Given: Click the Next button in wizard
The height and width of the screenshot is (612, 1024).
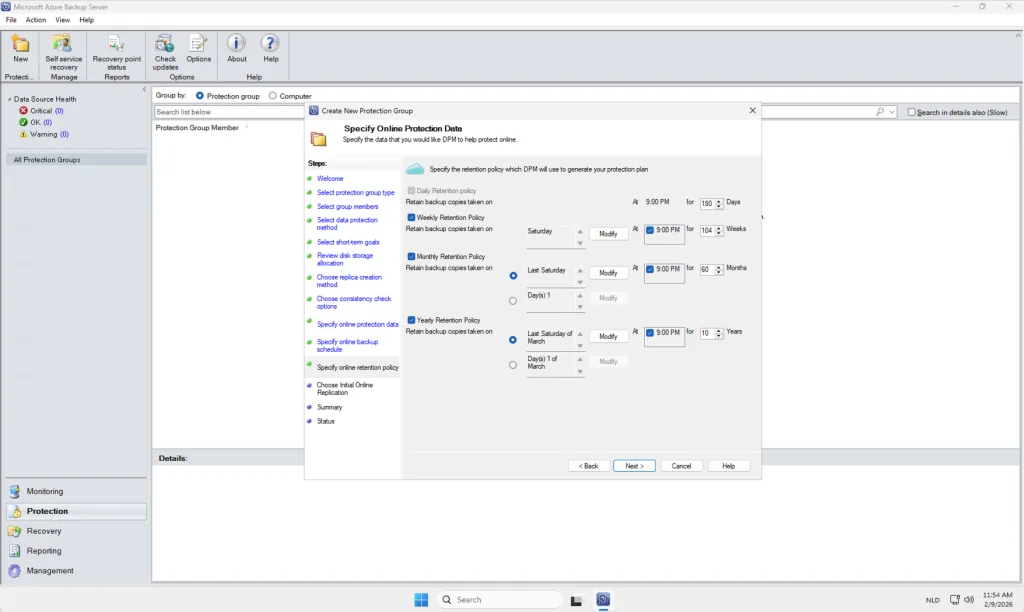Looking at the screenshot, I should click(634, 466).
